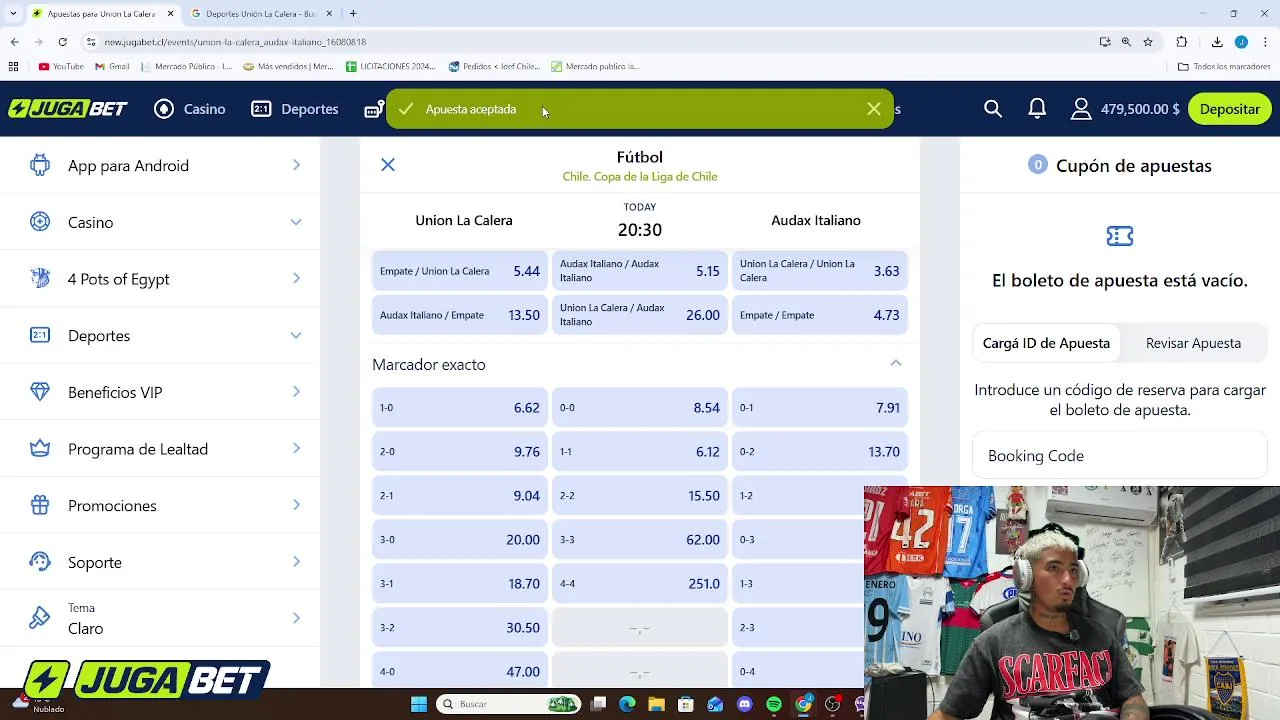The width and height of the screenshot is (1280, 720).
Task: Click the Casino chip icon in sidebar
Action: [x=40, y=222]
